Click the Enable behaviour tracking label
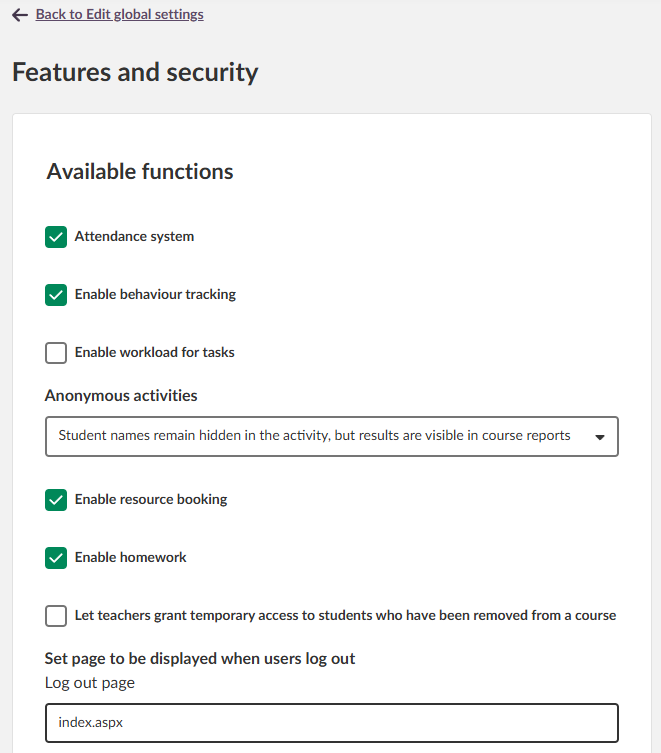The width and height of the screenshot is (661, 753). [155, 295]
